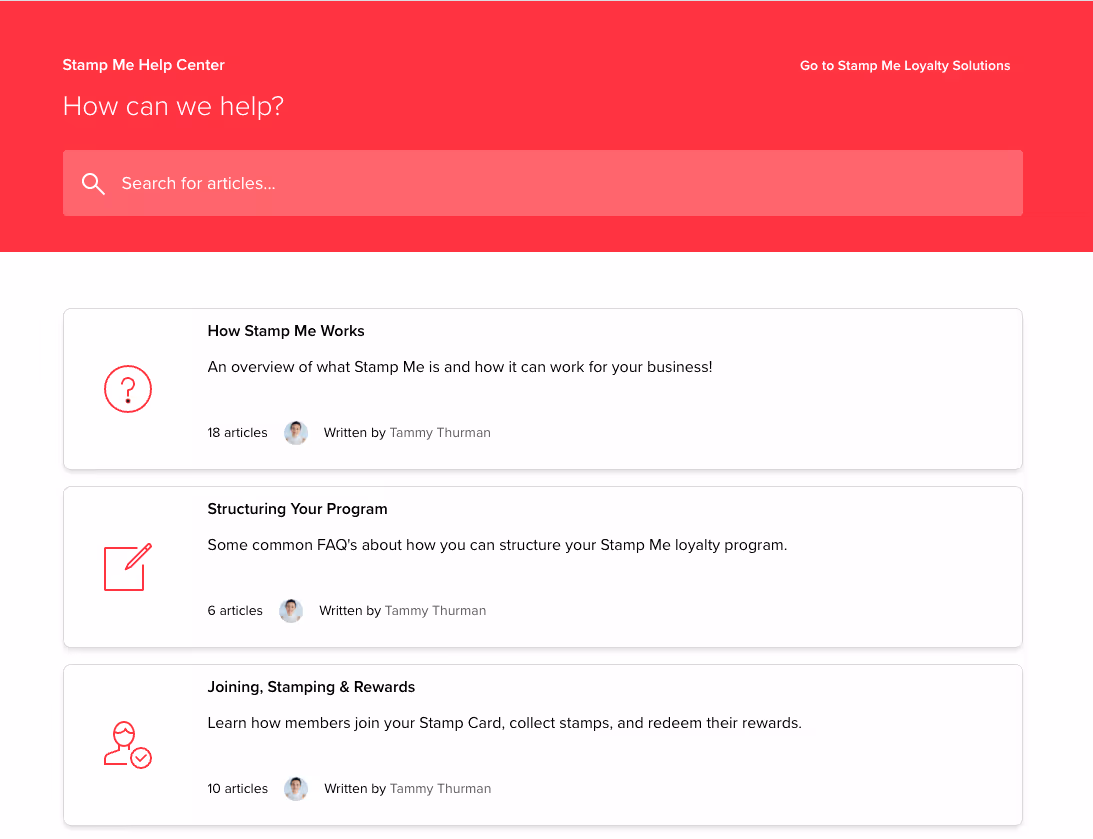Click the author avatar in Joining, Stamping & Rewards

tap(295, 788)
